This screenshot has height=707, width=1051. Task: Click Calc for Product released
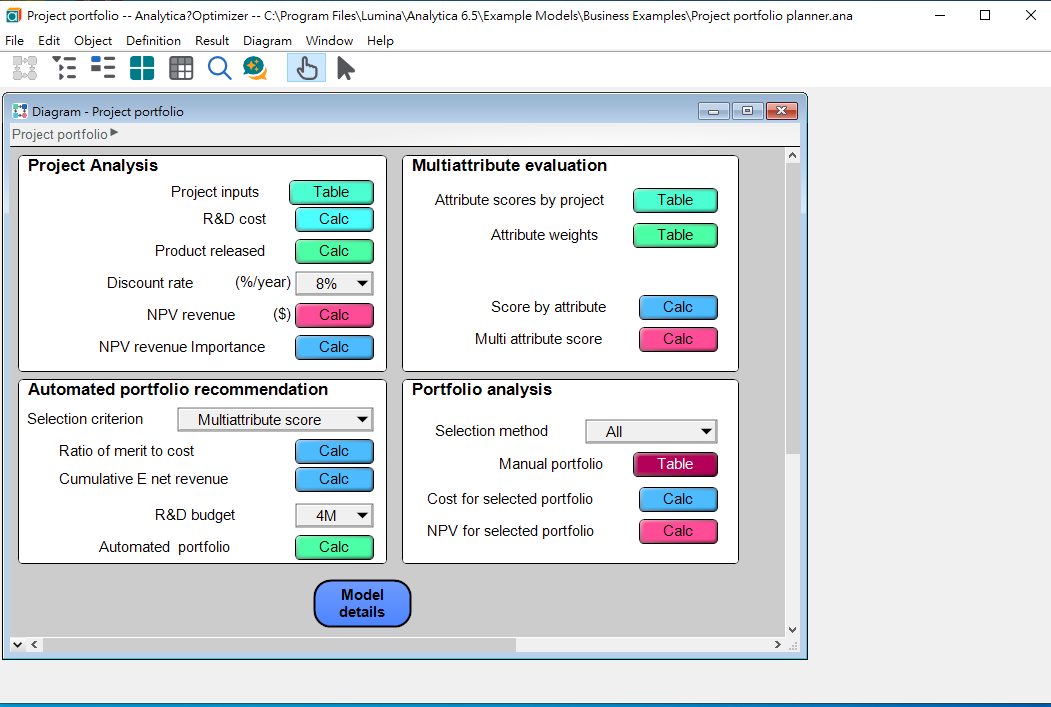(x=334, y=251)
